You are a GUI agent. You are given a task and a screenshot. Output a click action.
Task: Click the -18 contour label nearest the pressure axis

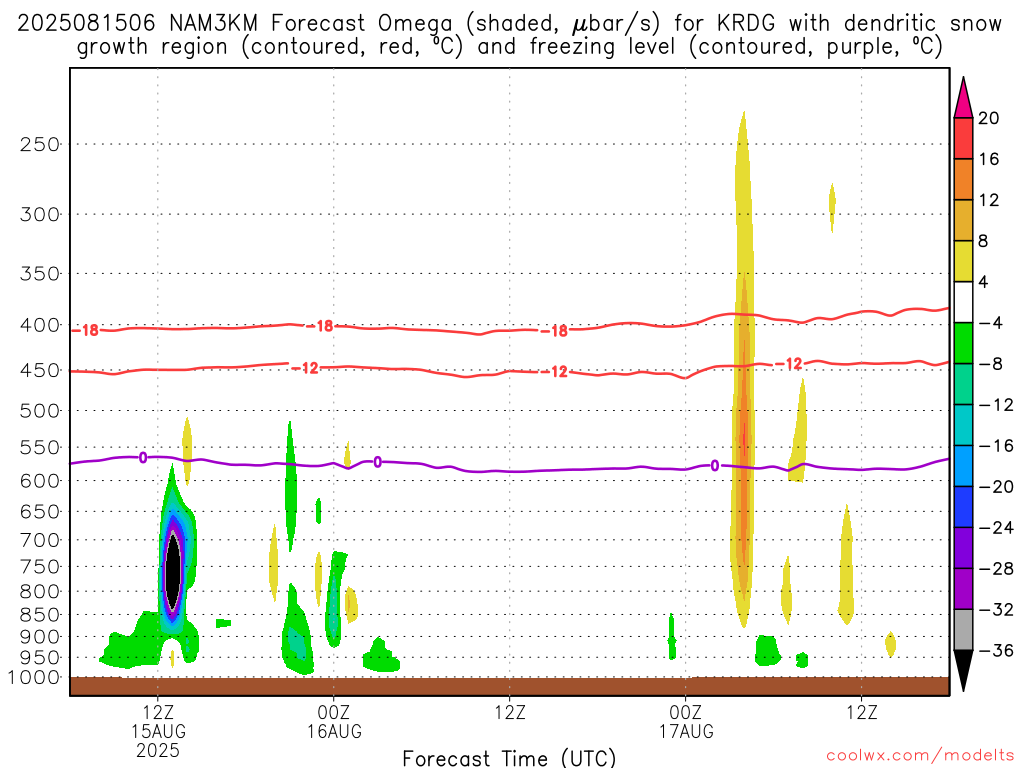point(86,330)
